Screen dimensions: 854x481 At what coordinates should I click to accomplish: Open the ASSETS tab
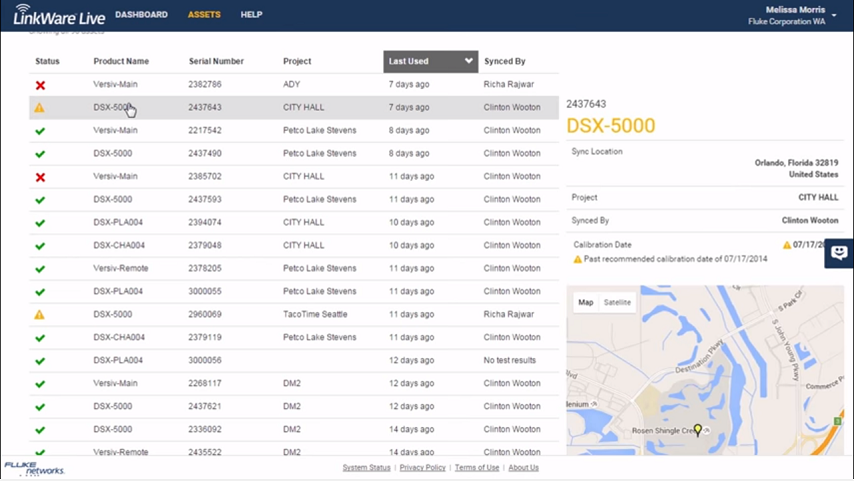pos(204,15)
